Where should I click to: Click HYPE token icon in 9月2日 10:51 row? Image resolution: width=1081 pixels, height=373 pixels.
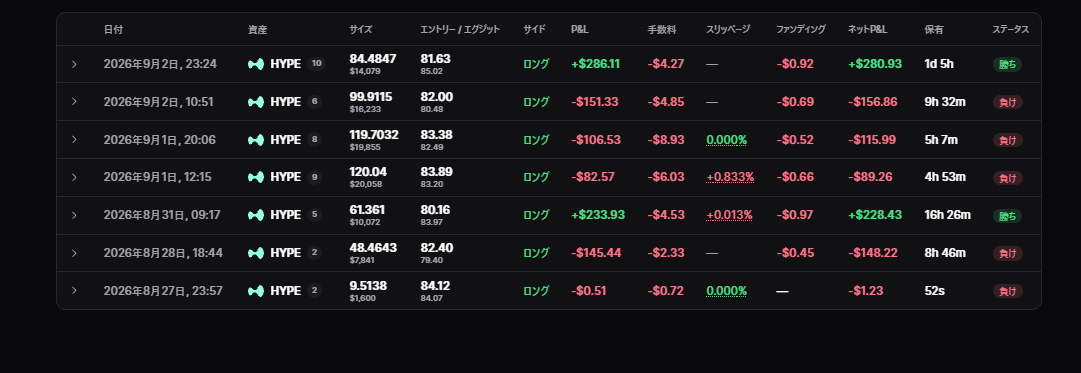click(256, 102)
